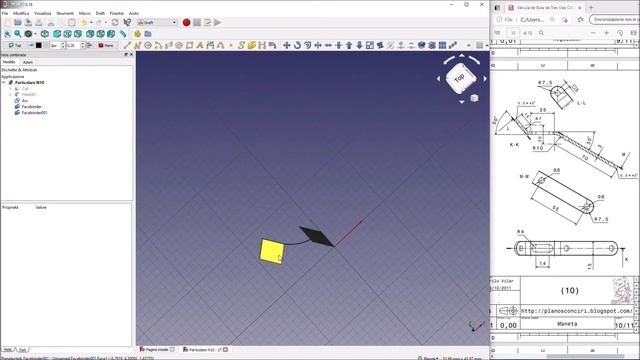Viewport: 640px width, 360px height.
Task: Open the Draft menu
Action: (100, 13)
